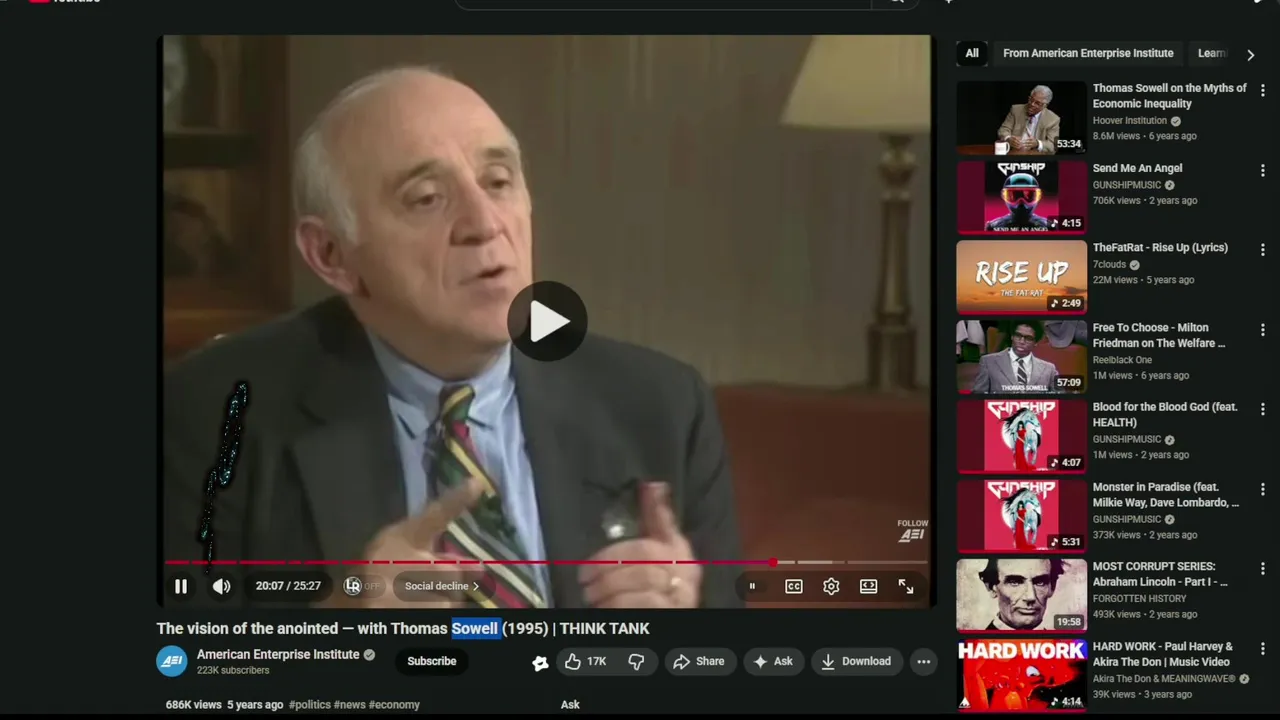Switch to theater mode
Image resolution: width=1280 pixels, height=720 pixels.
click(868, 587)
